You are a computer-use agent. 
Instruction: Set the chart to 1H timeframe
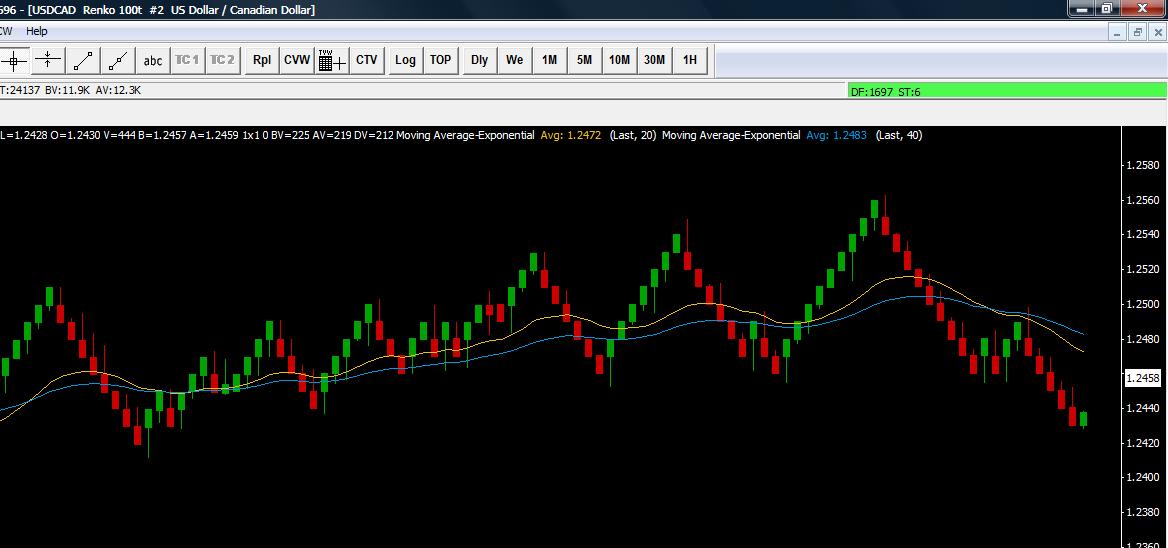coord(690,60)
